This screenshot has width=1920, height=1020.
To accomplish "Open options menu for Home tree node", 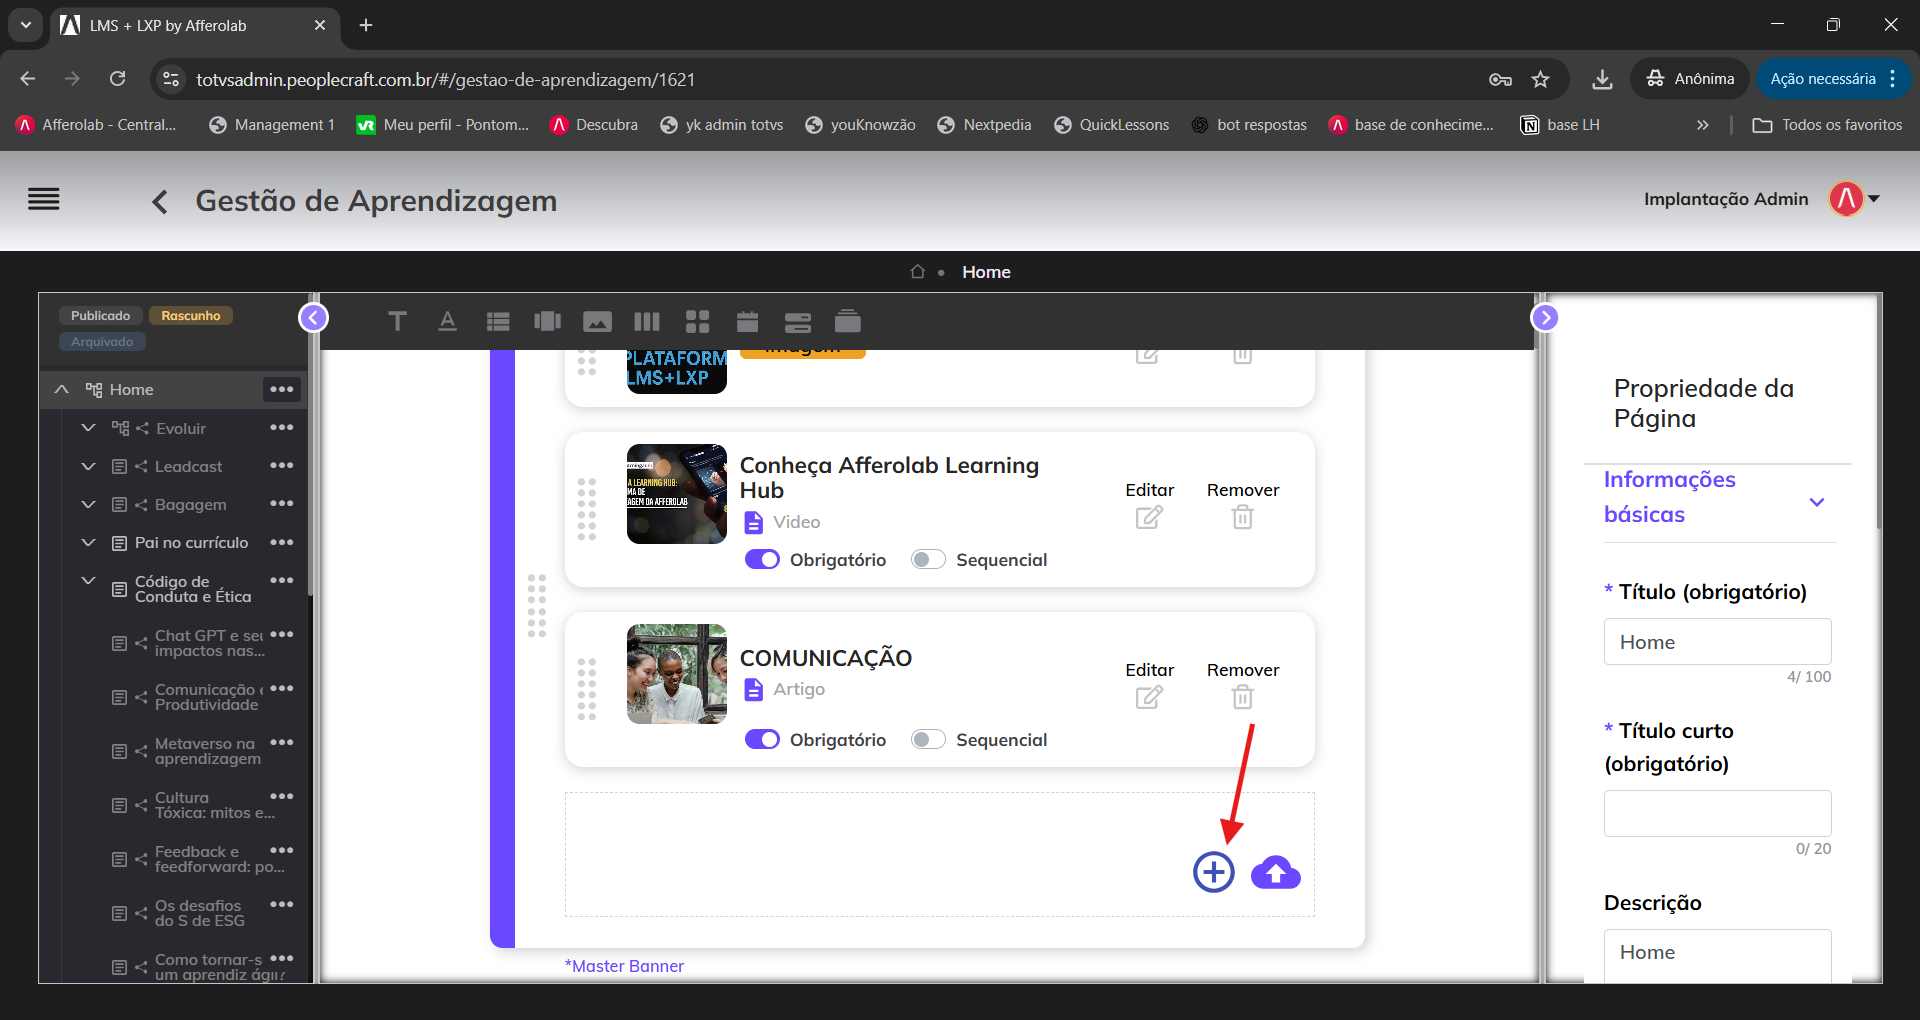I will click(x=282, y=389).
